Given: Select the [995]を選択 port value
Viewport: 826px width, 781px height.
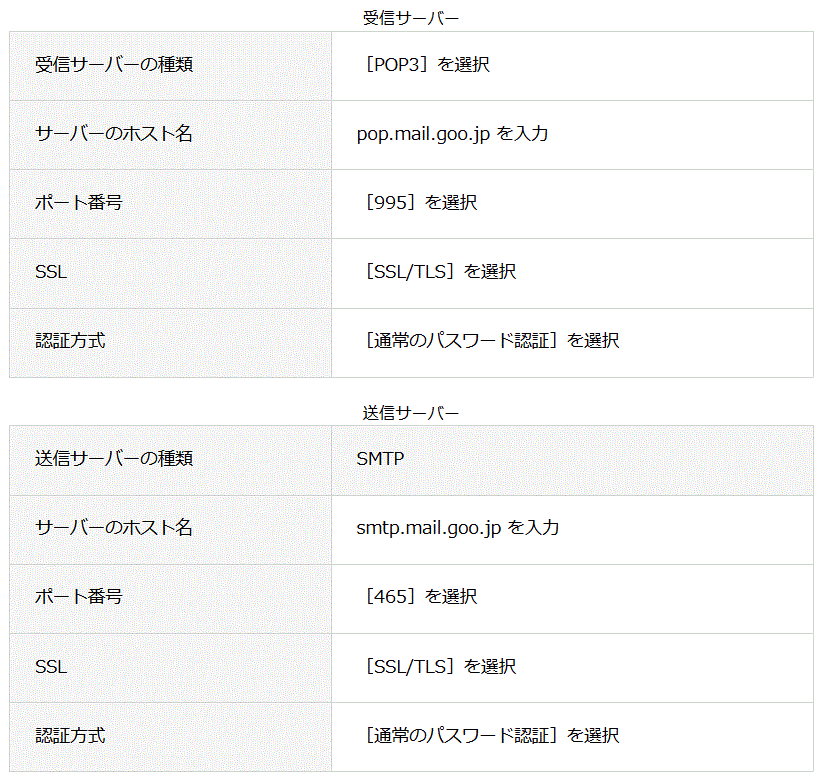Looking at the screenshot, I should point(421,203).
